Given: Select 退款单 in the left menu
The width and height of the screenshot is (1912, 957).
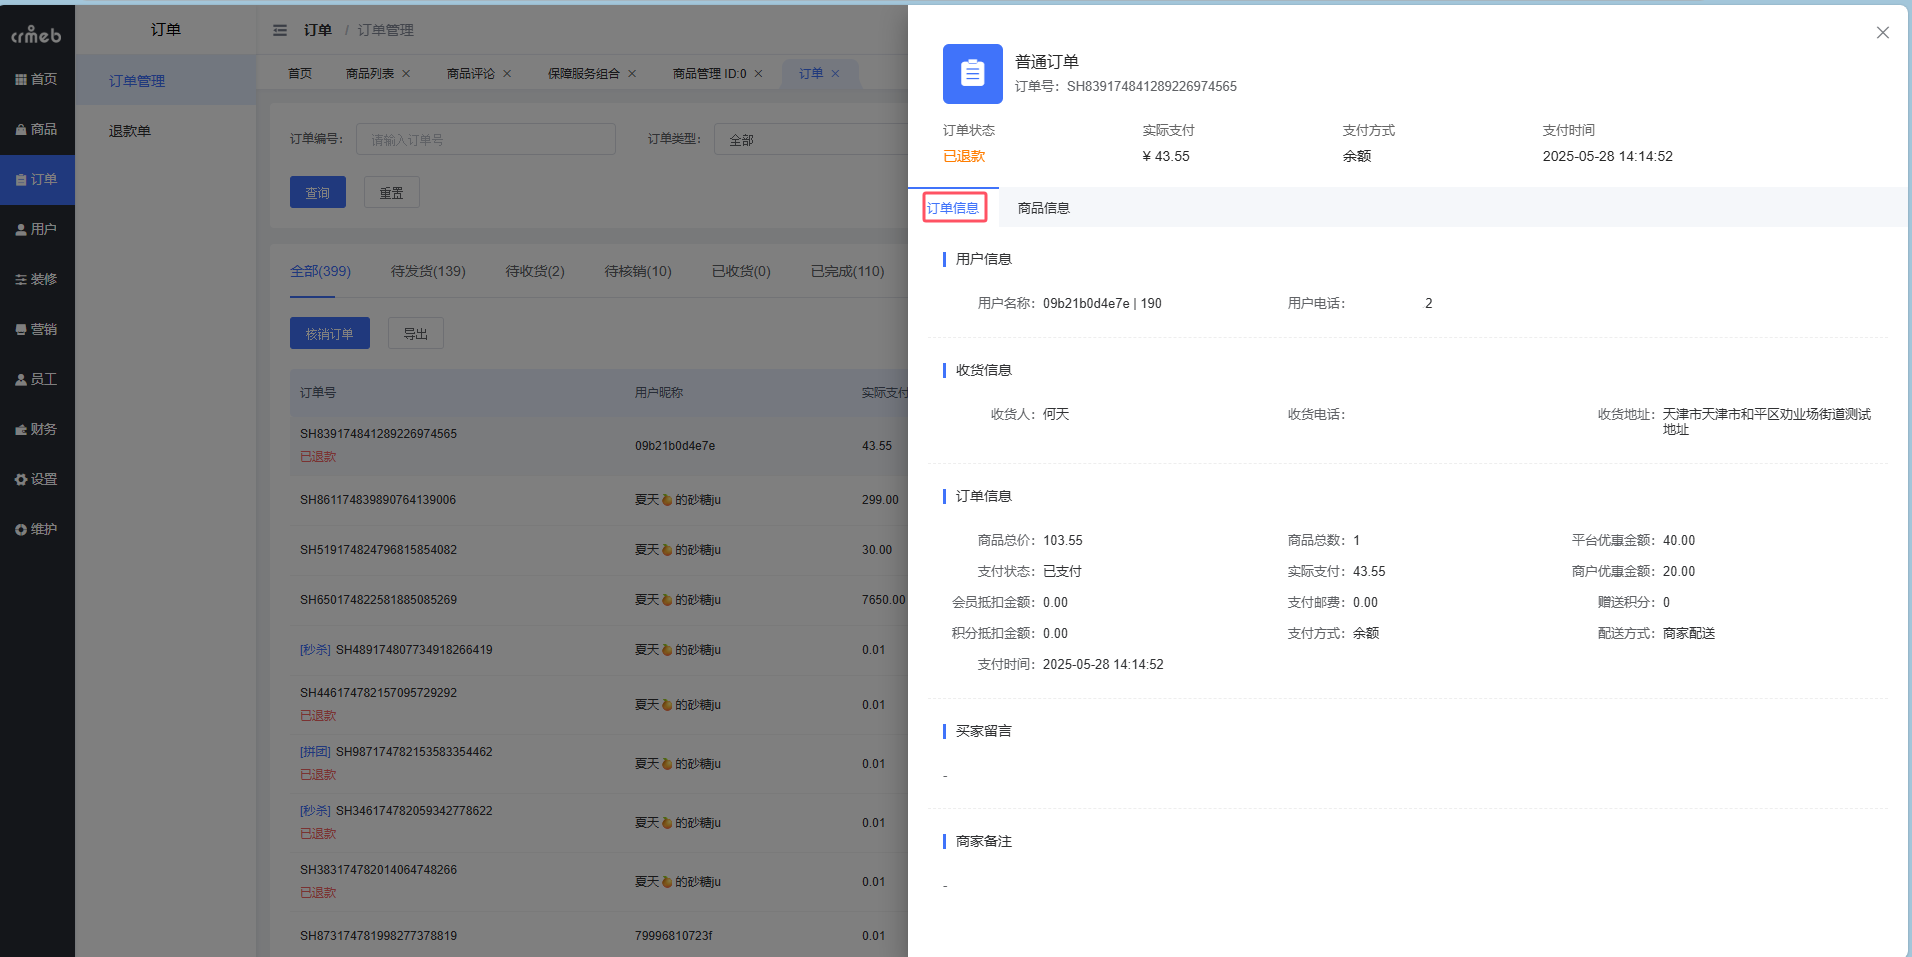Looking at the screenshot, I should [x=129, y=130].
